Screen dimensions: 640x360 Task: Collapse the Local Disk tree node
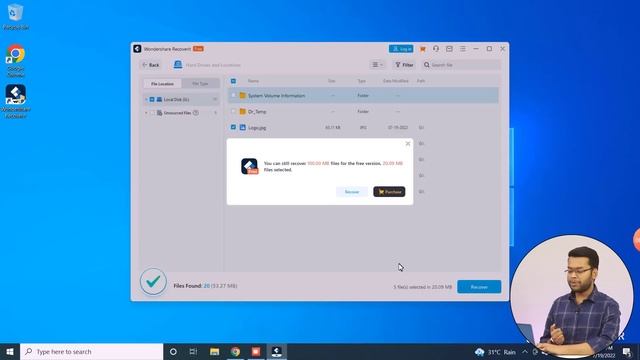146,99
